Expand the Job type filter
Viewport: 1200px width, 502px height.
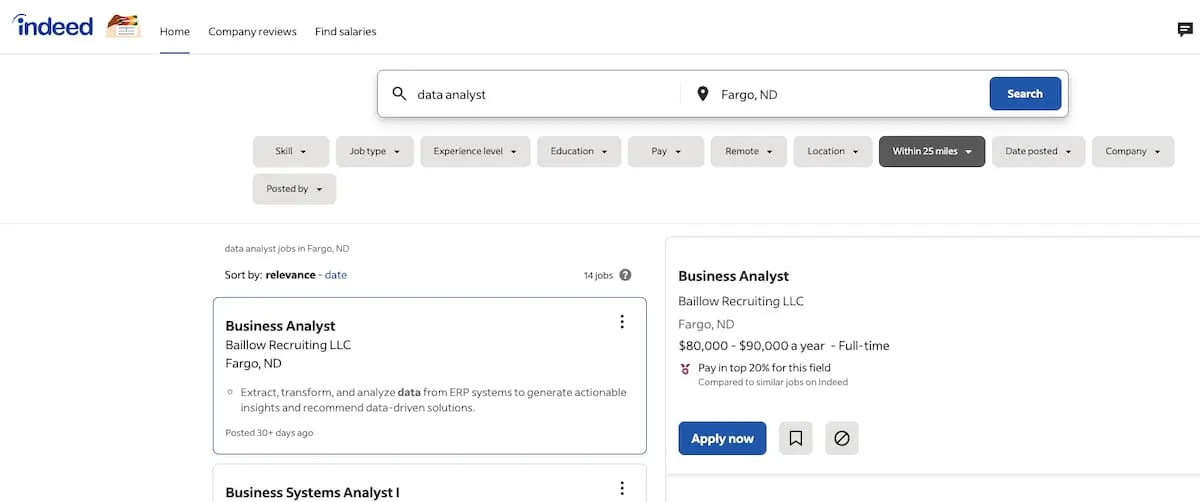(374, 151)
